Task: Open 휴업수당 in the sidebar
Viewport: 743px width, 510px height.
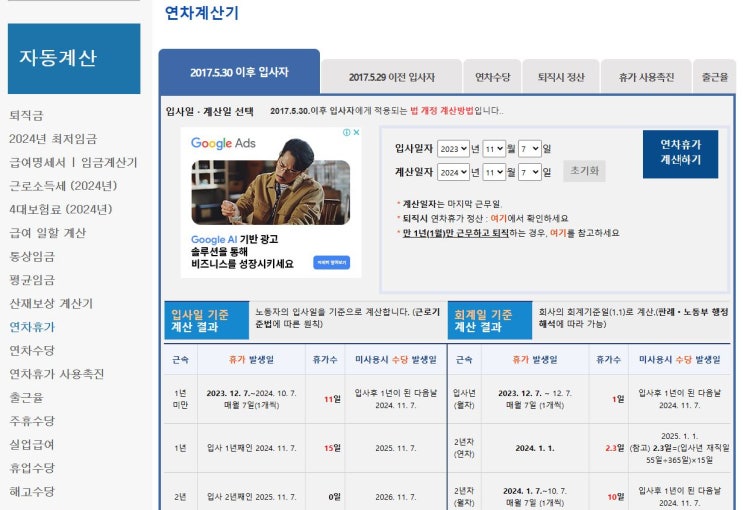Action: click(32, 468)
